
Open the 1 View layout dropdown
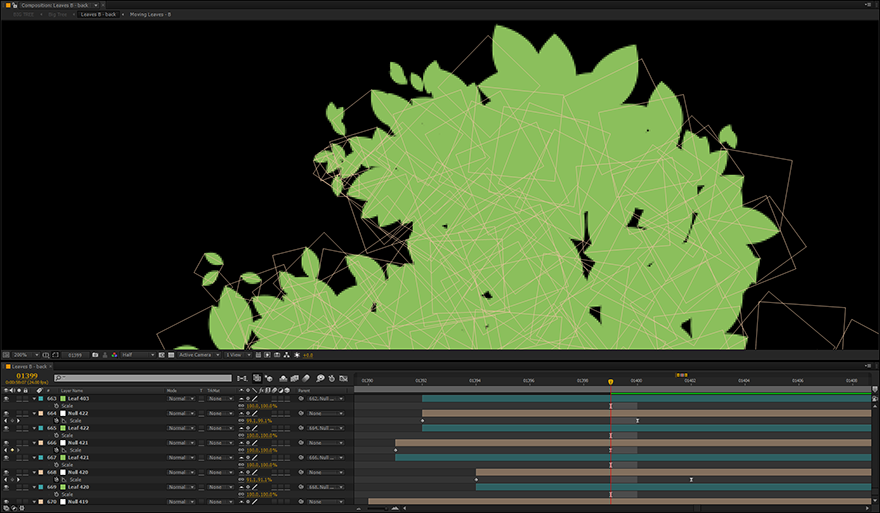pos(237,355)
